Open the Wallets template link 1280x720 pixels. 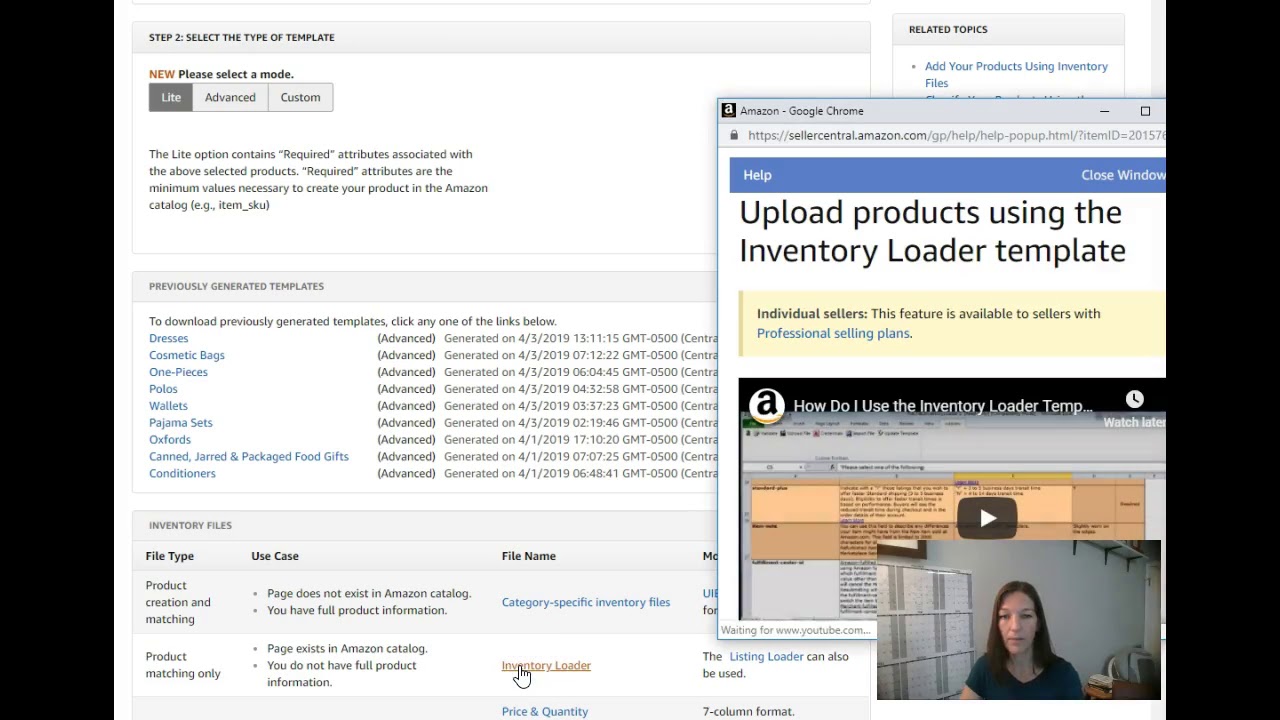coord(168,406)
